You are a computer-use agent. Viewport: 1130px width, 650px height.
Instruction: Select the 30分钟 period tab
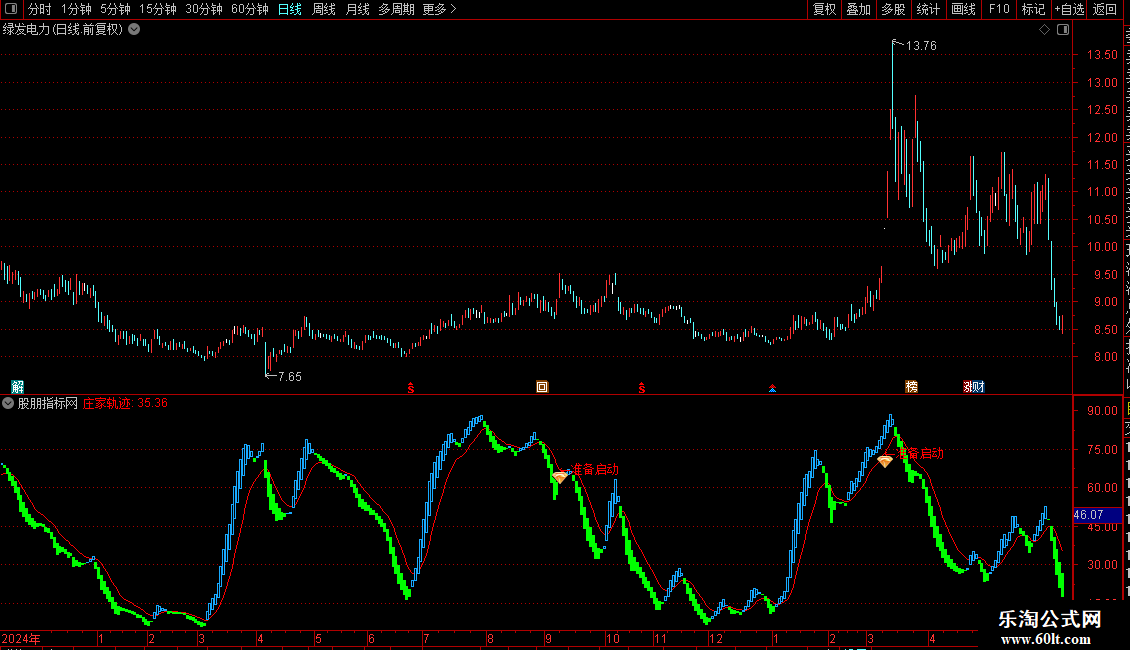pos(204,9)
